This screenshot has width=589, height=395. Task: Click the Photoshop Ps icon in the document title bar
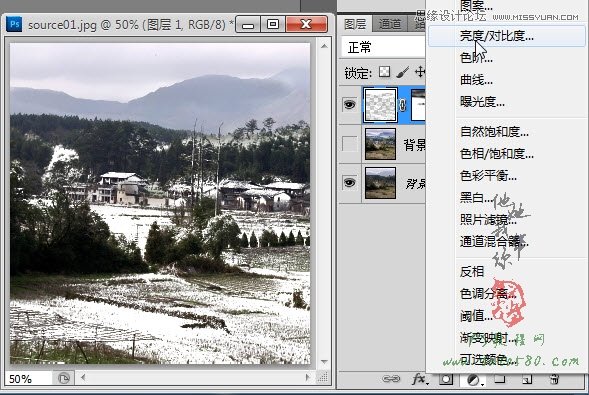pos(14,24)
